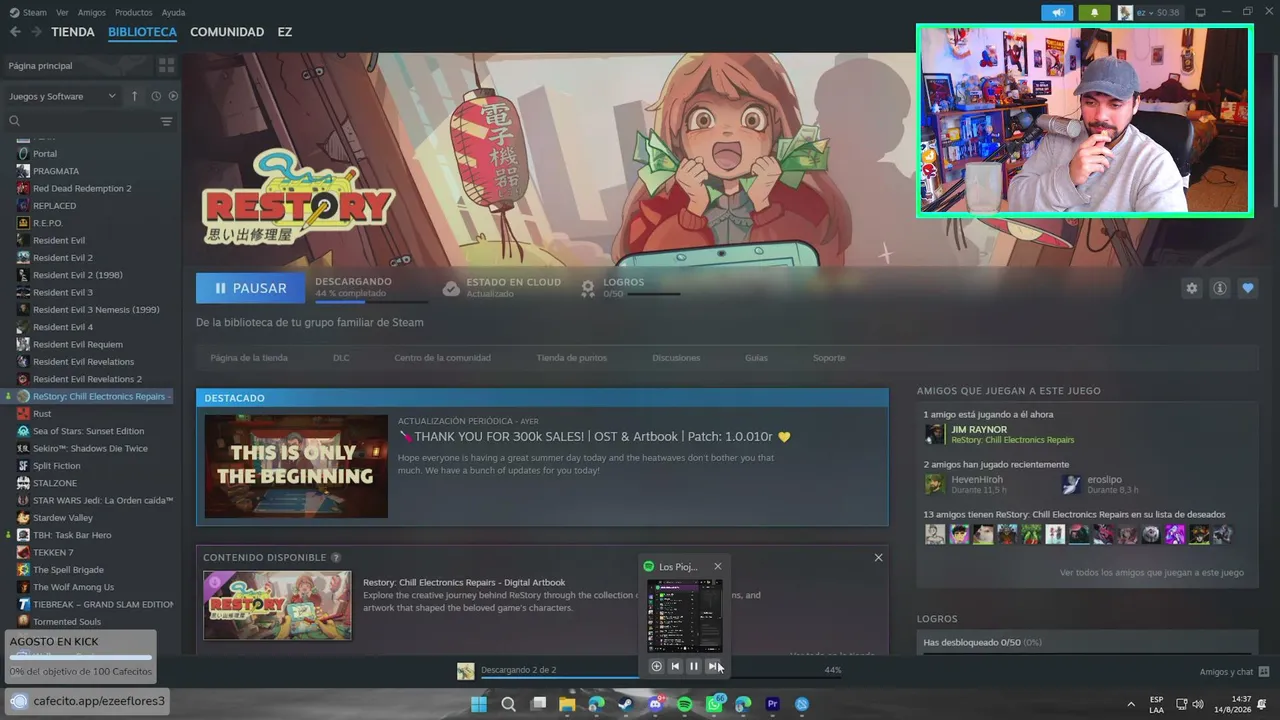Open the Tienda de puntos link
This screenshot has width=1280, height=720.
571,357
